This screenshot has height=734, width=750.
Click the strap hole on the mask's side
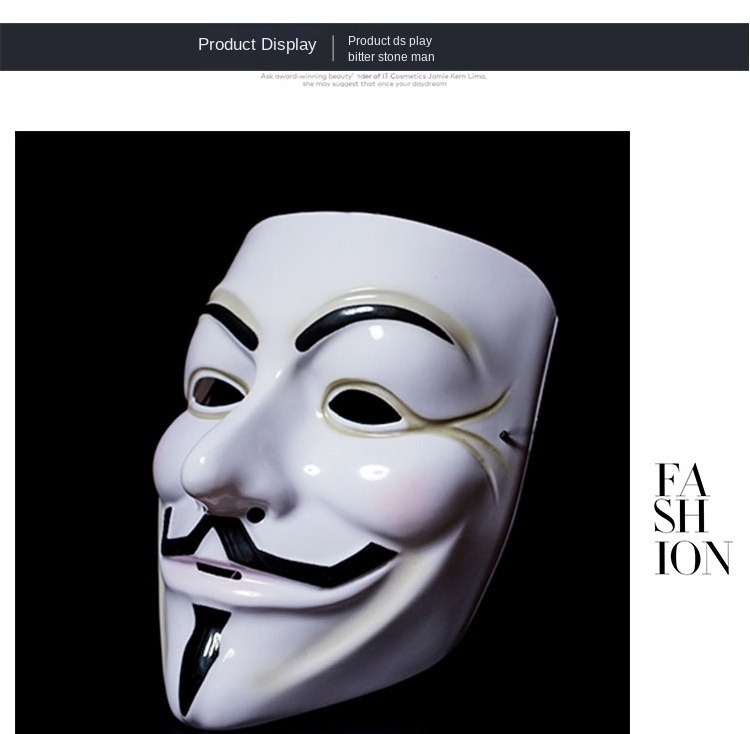point(504,436)
